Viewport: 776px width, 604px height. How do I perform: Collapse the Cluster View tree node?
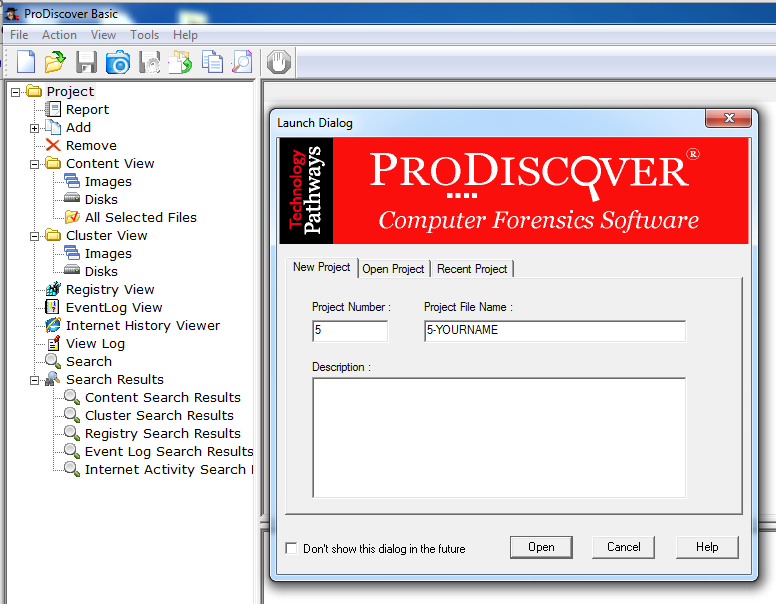click(34, 236)
